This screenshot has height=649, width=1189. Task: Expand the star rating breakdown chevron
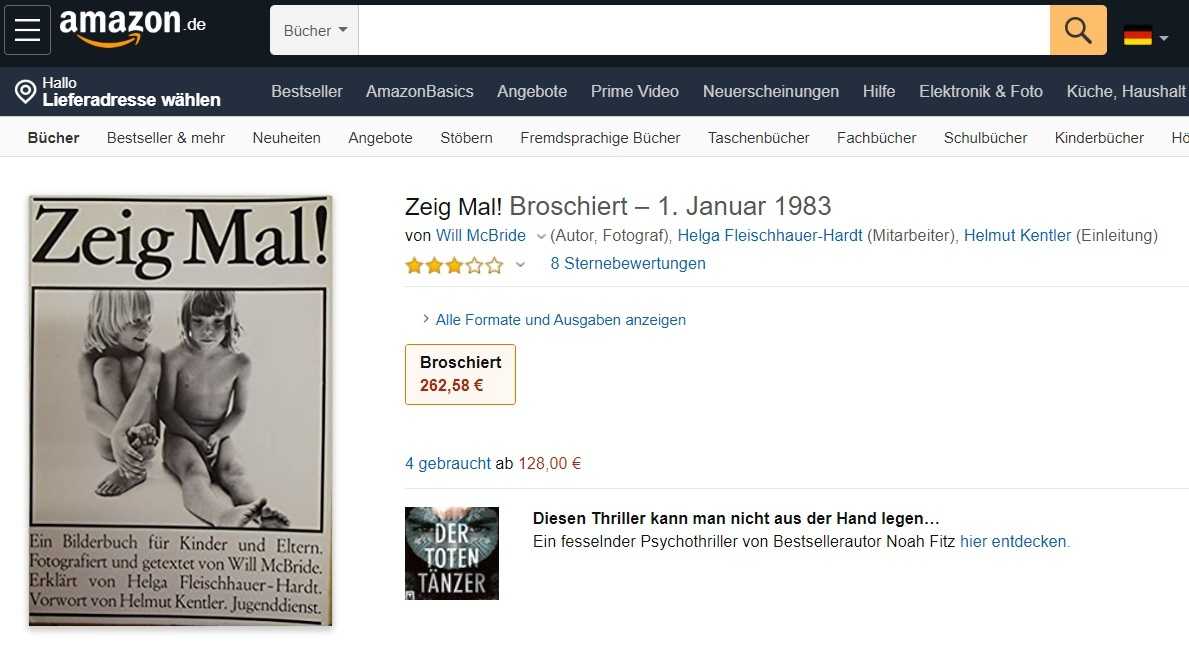pos(520,265)
